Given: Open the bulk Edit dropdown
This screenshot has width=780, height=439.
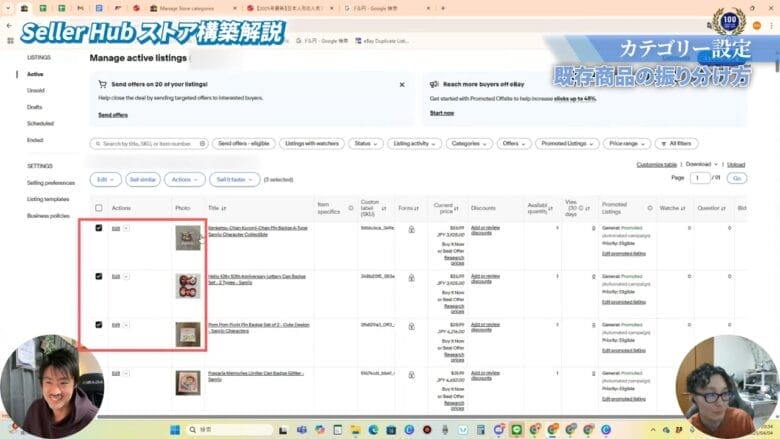Looking at the screenshot, I should click(x=105, y=179).
